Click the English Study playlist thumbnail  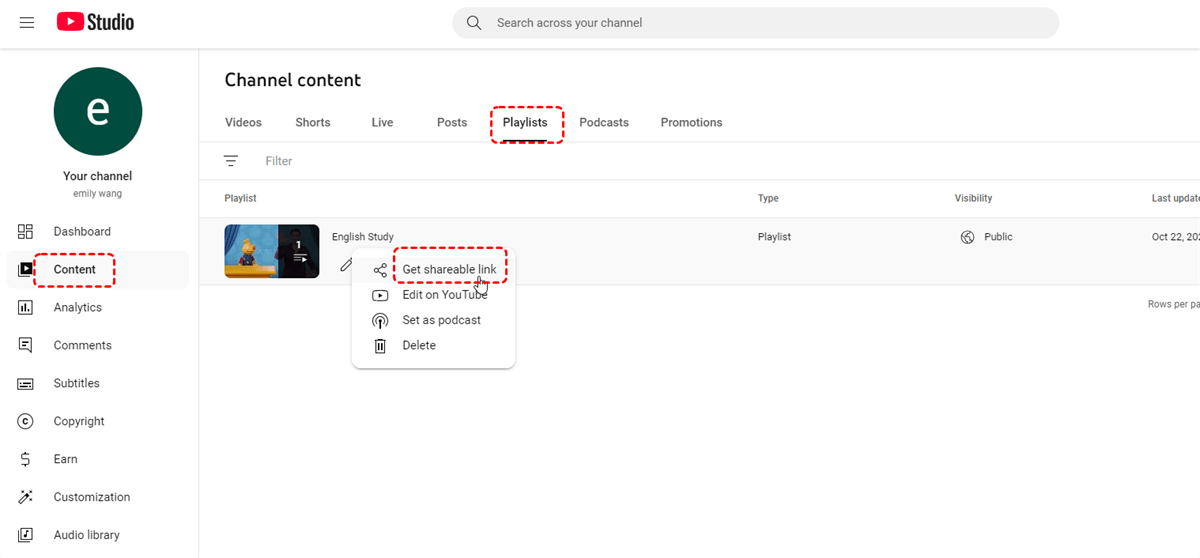pyautogui.click(x=271, y=251)
